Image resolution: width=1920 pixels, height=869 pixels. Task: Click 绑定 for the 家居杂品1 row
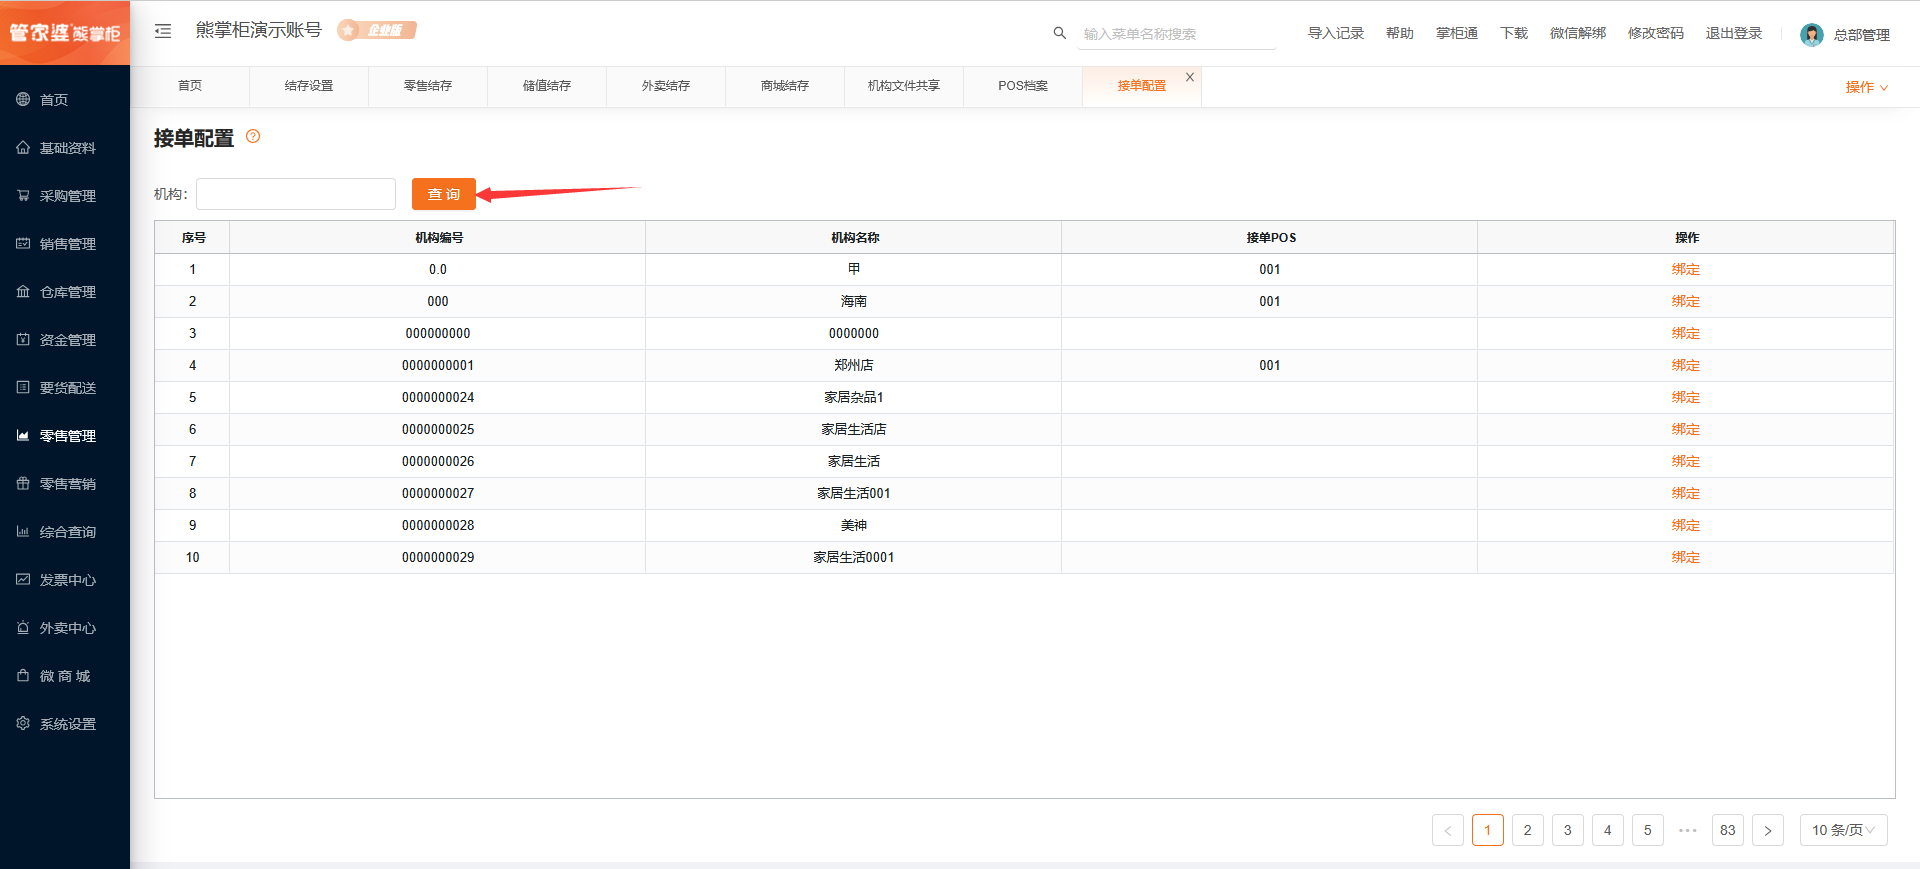1685,397
